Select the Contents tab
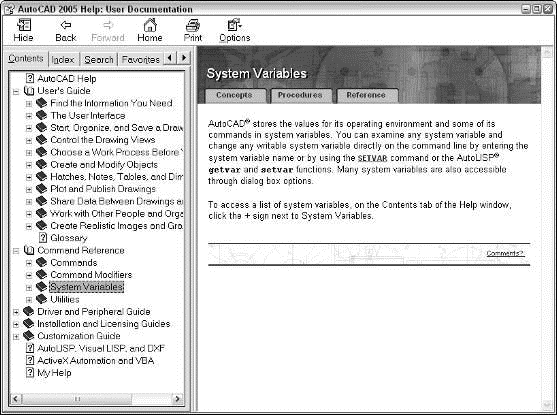 [26, 59]
